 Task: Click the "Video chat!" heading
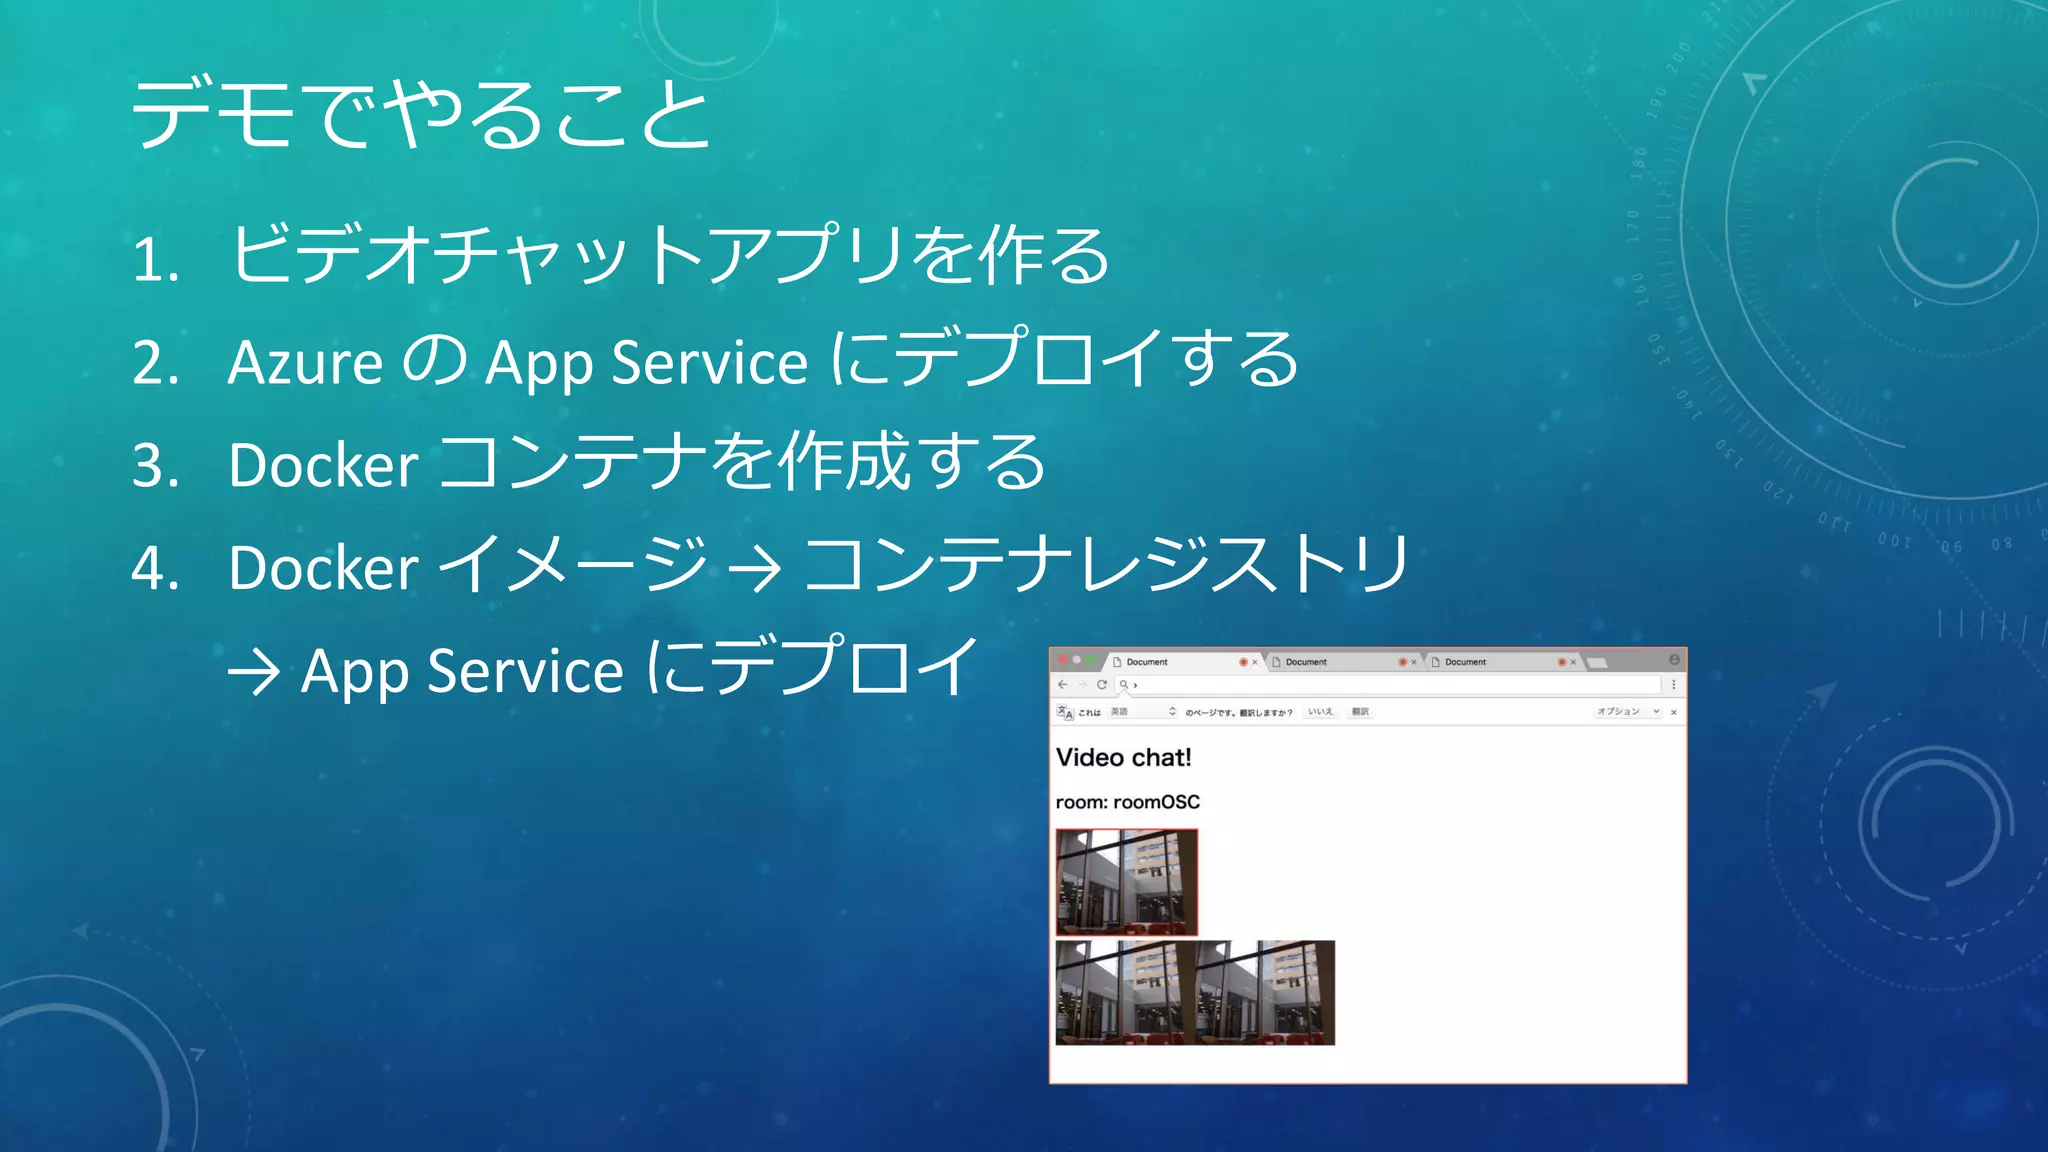tap(1124, 757)
